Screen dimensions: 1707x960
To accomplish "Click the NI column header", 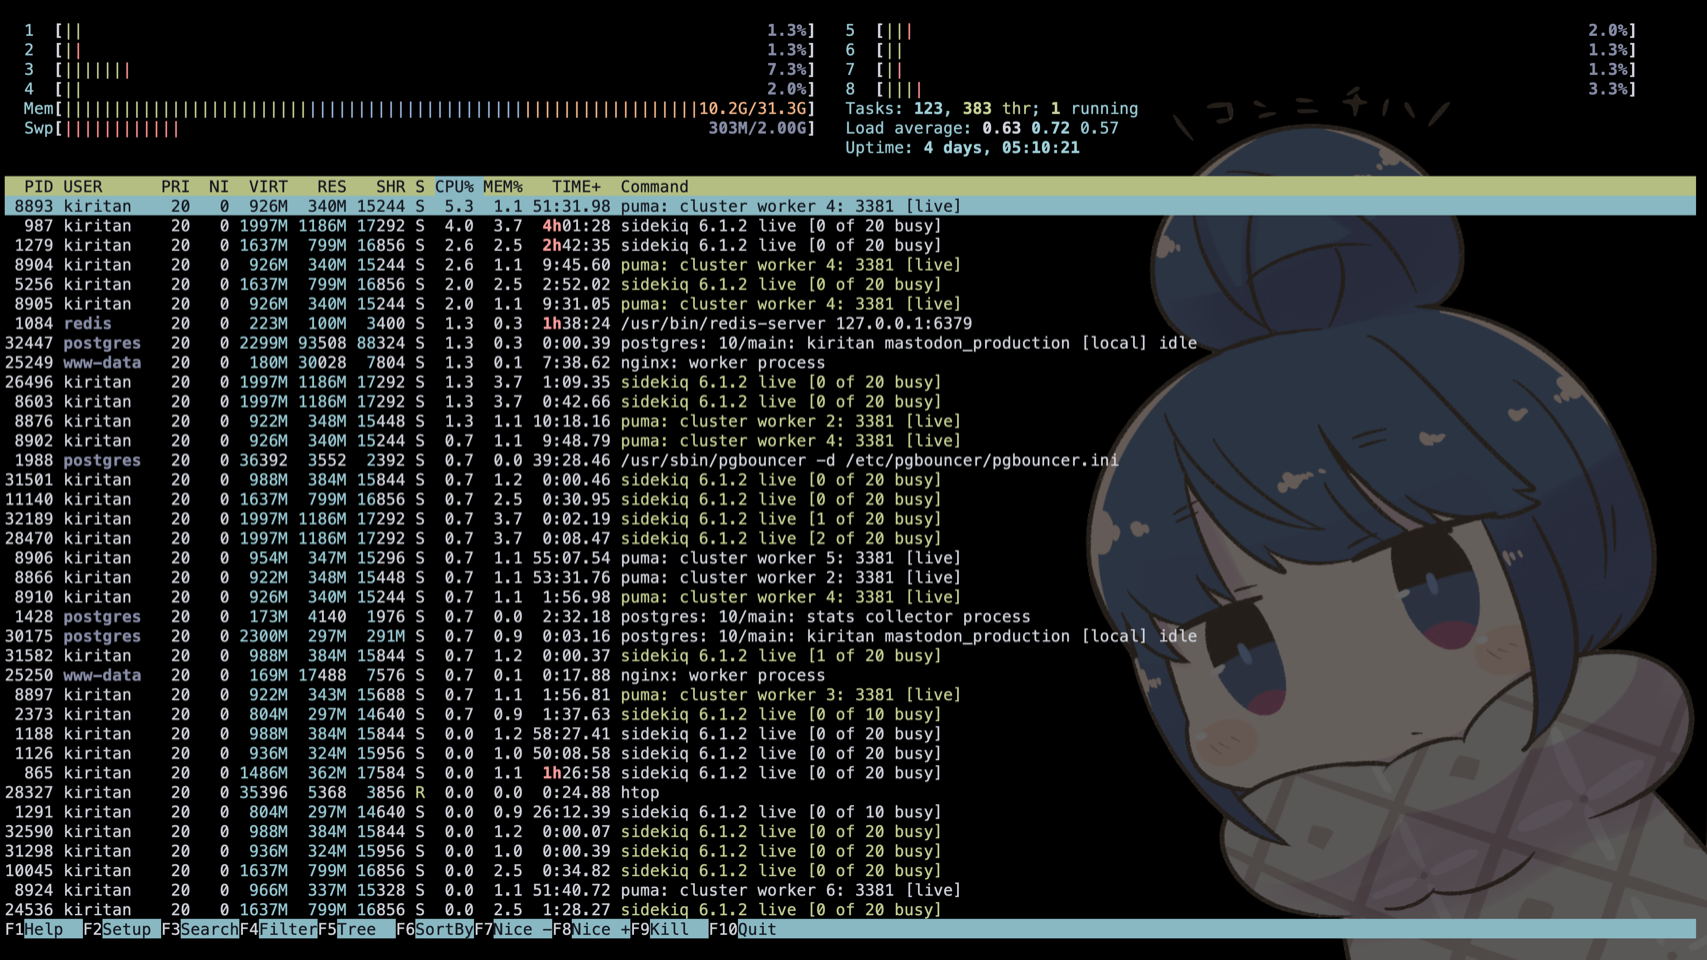I will point(219,187).
